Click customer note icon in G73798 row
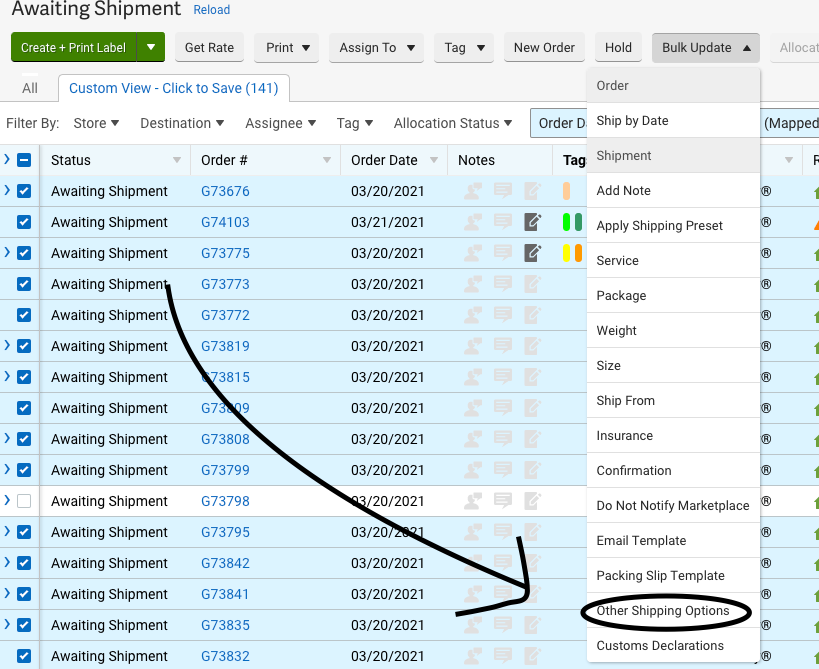This screenshot has height=669, width=819. [473, 501]
